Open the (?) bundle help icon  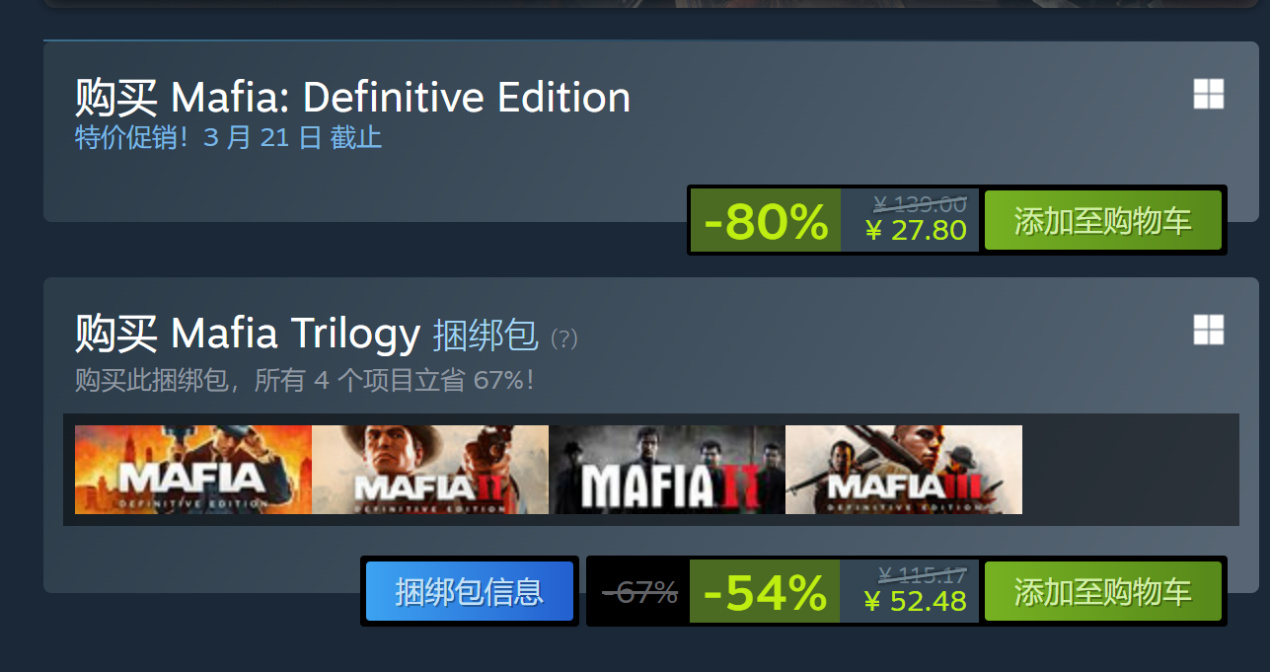(x=564, y=338)
